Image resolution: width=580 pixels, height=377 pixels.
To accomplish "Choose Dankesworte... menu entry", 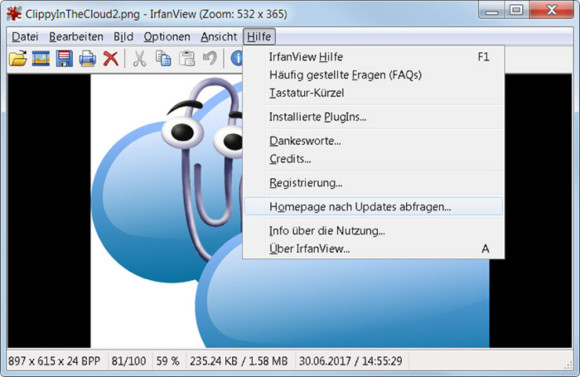I will click(x=374, y=141).
